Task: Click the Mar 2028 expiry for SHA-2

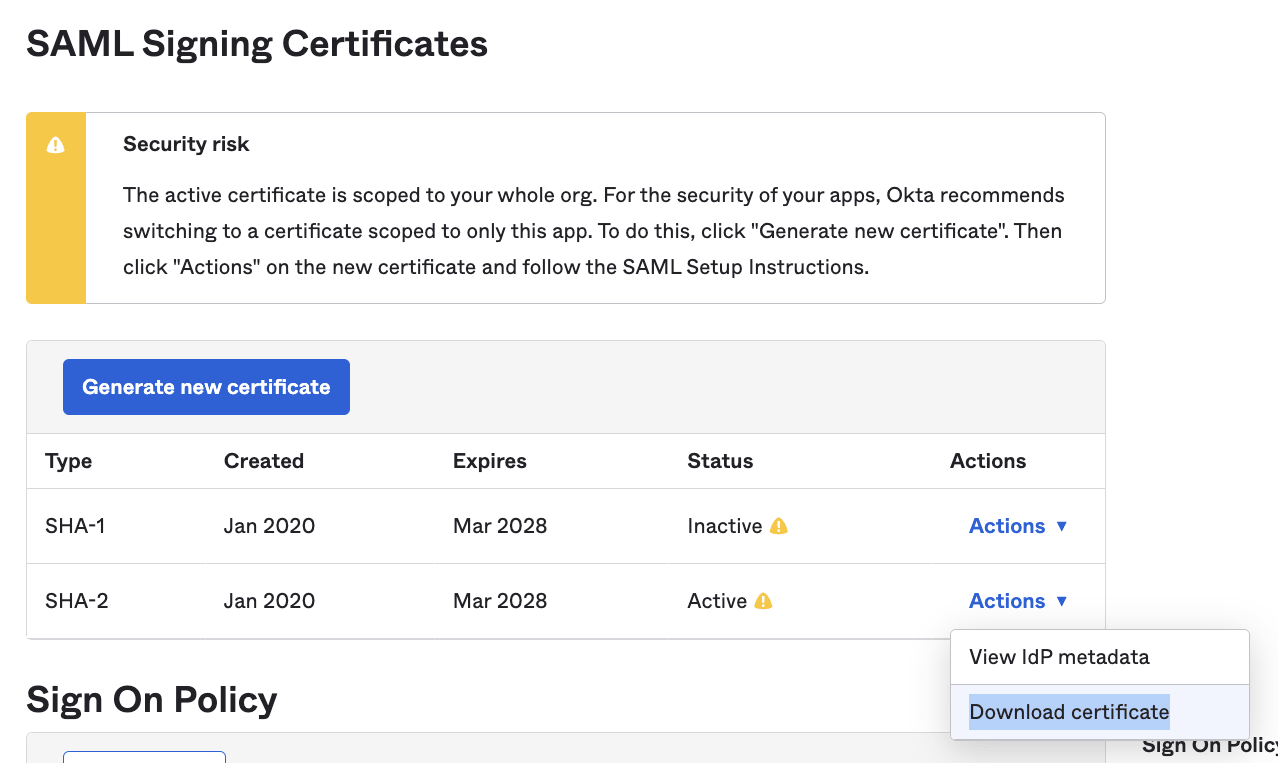Action: click(x=500, y=601)
